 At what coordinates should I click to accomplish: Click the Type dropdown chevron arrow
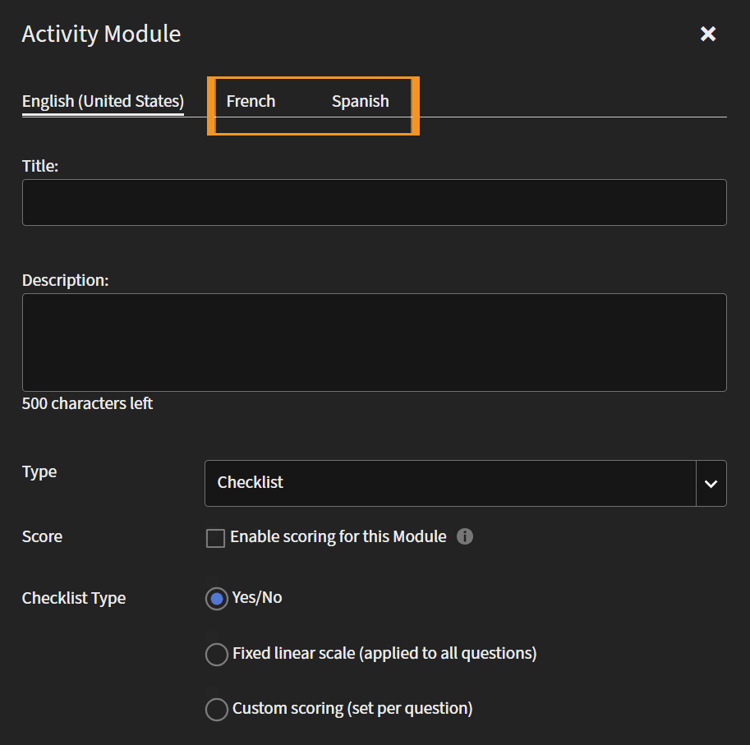tap(710, 483)
